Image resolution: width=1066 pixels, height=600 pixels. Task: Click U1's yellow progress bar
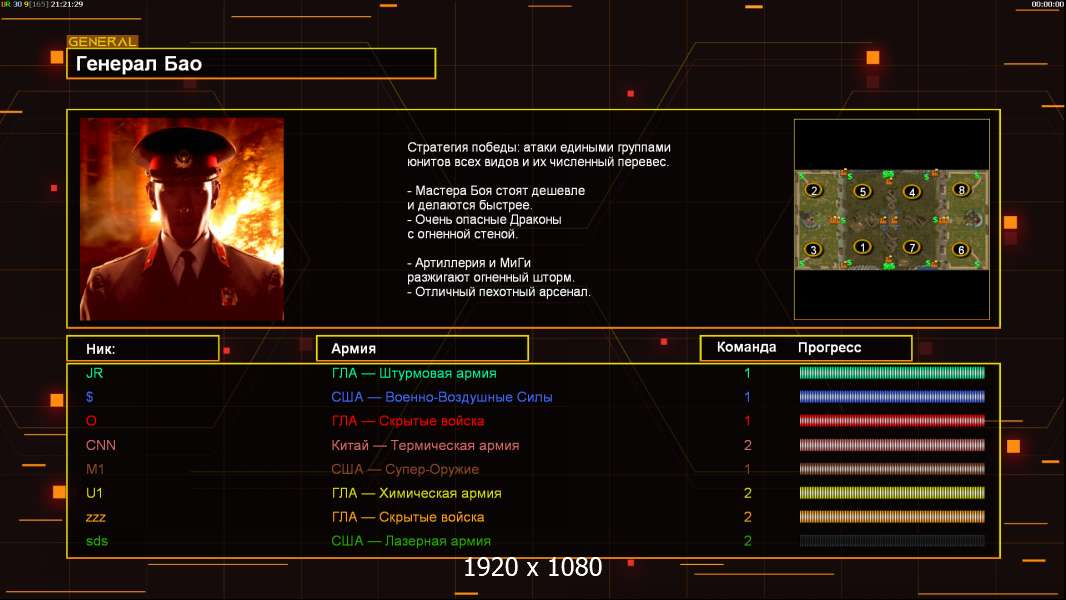892,493
